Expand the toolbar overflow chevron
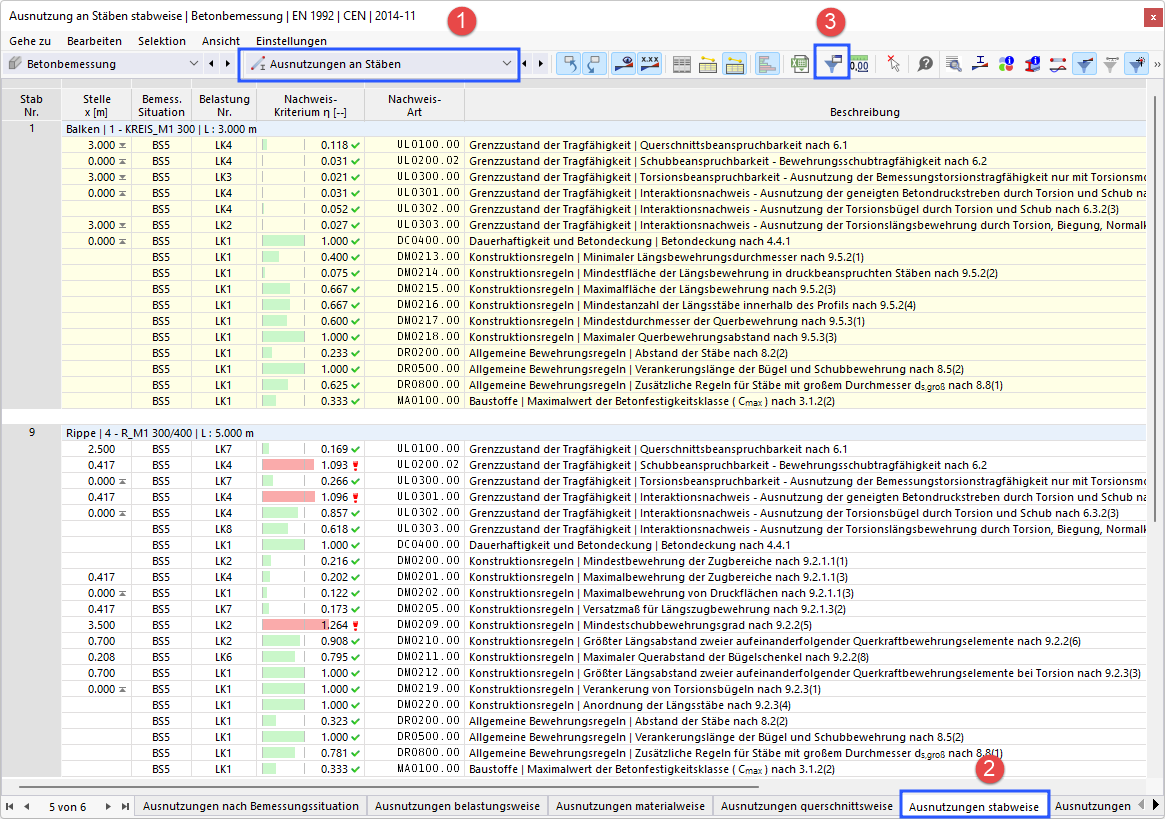 click(1157, 65)
